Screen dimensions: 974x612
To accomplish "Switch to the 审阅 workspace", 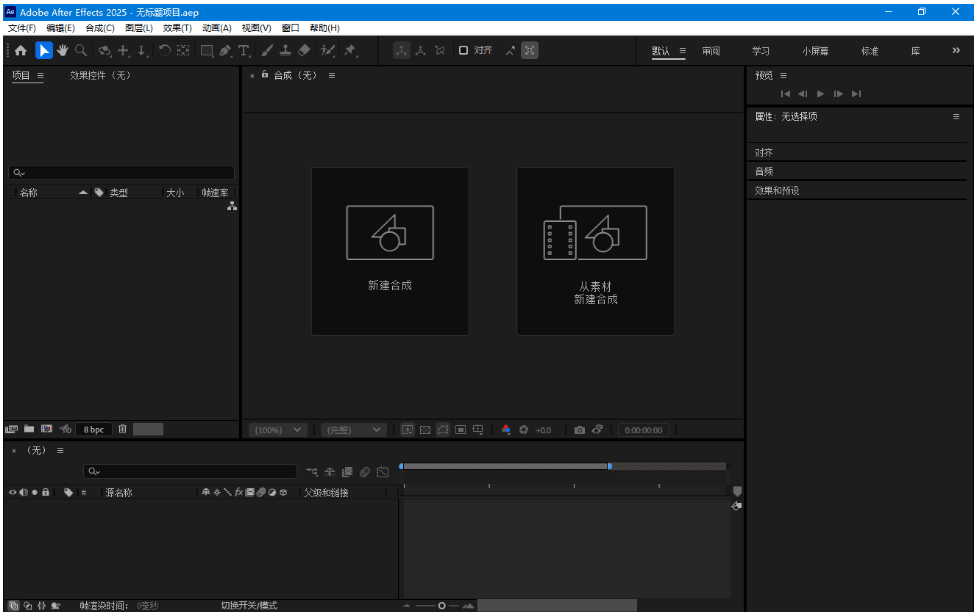I will coord(711,51).
